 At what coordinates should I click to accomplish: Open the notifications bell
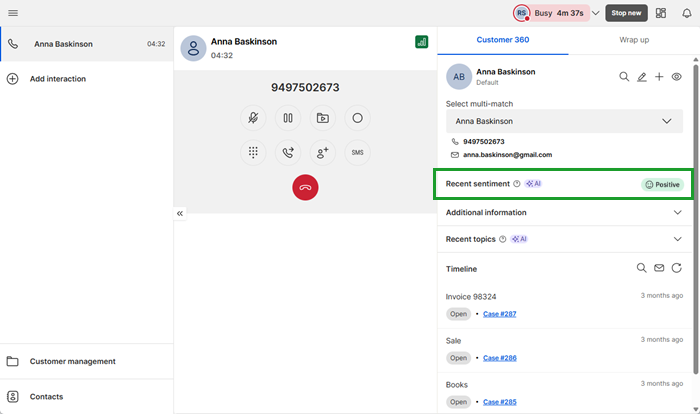pos(686,13)
